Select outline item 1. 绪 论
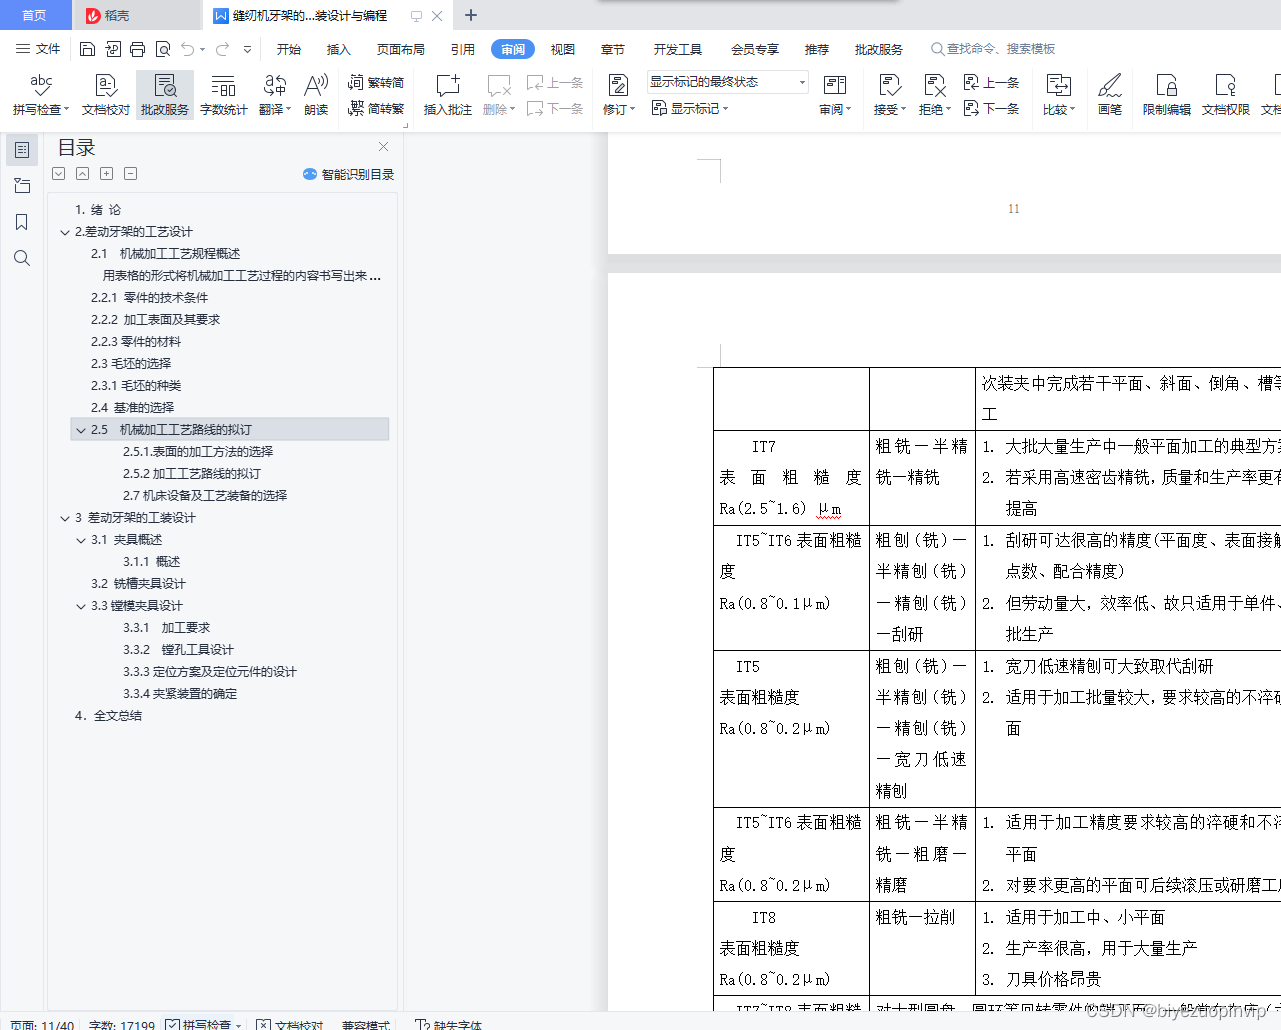1281x1030 pixels. [98, 210]
